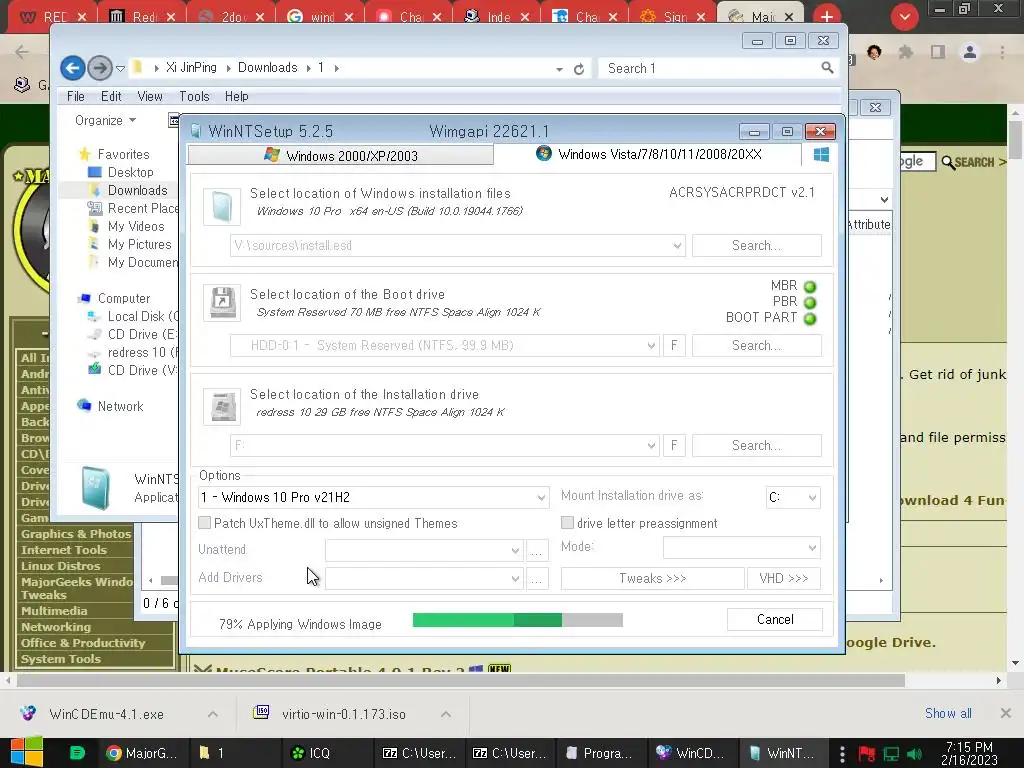
Task: Open the Tweaks >>> panel
Action: pos(652,579)
